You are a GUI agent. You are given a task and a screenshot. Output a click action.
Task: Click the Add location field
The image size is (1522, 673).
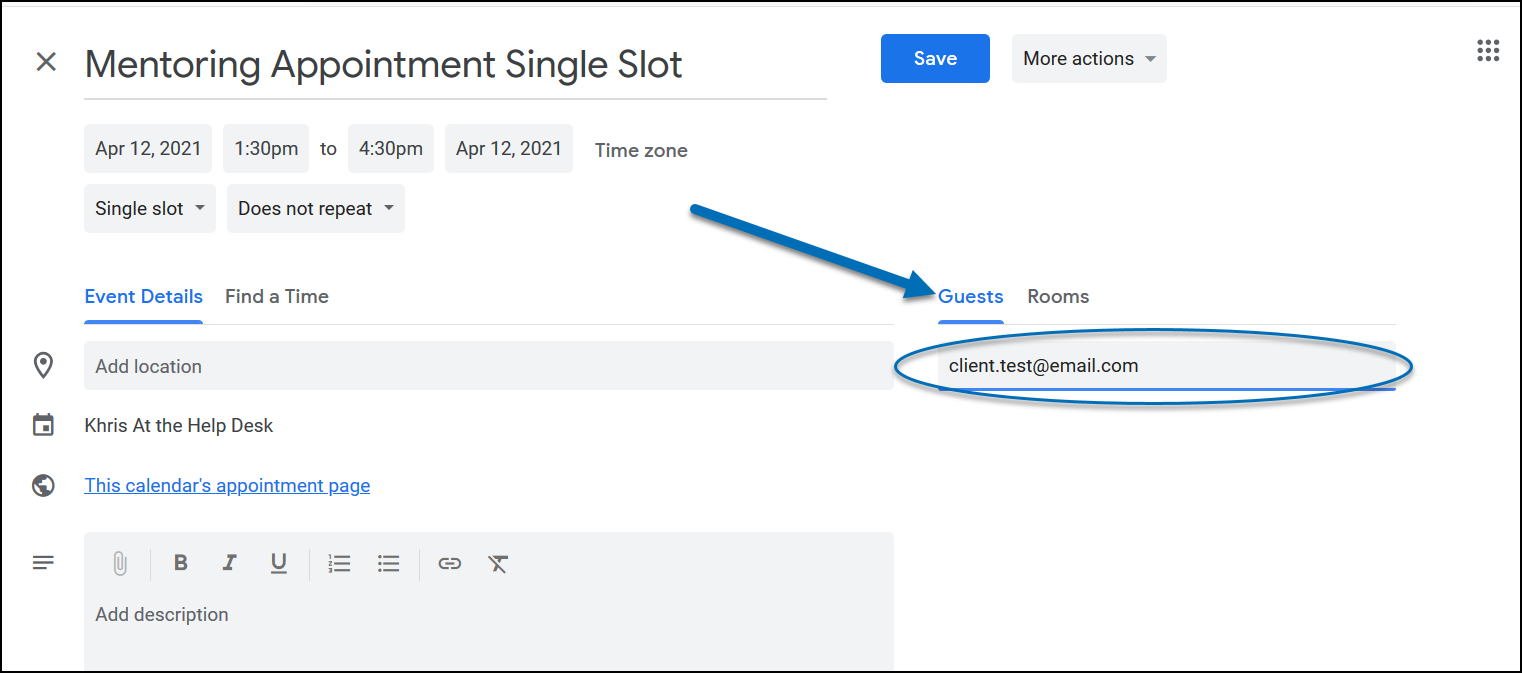[x=488, y=366]
